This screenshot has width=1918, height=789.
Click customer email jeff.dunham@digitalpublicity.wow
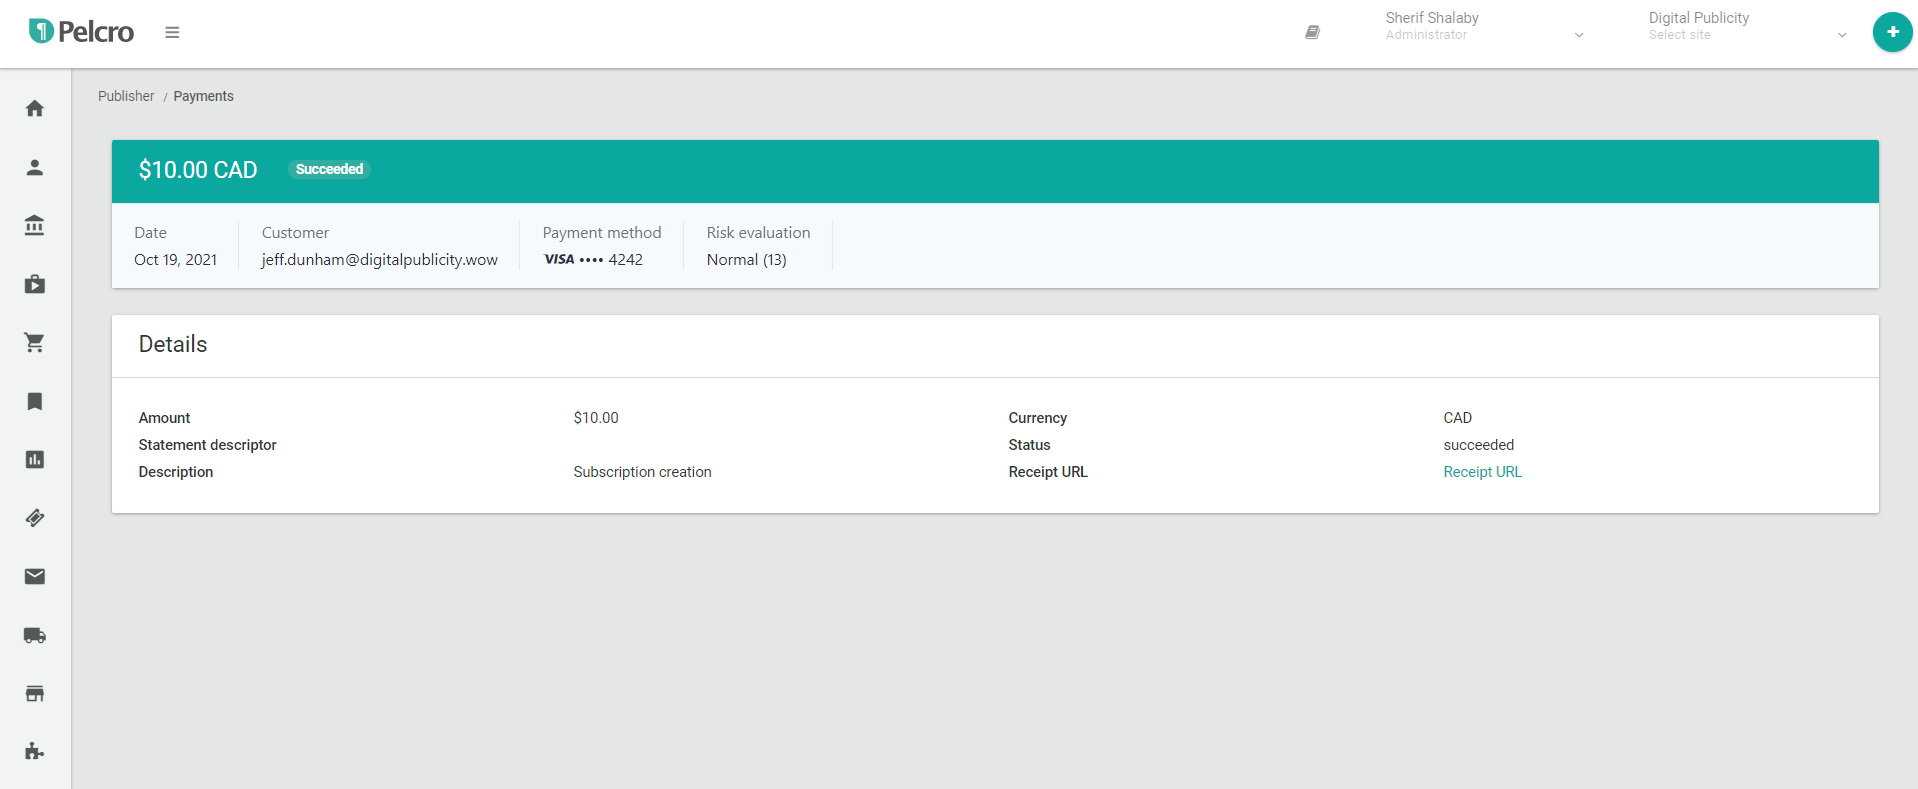(x=379, y=260)
